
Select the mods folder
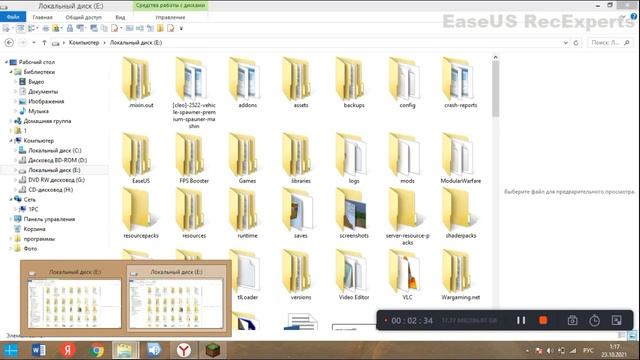pos(407,158)
